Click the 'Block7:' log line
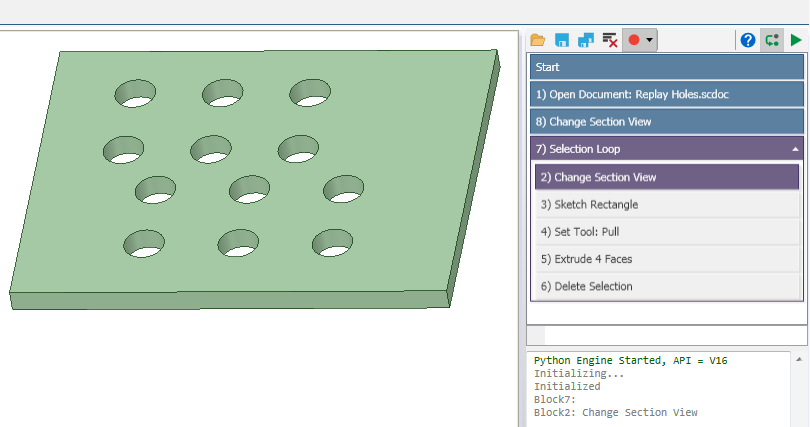 point(554,400)
